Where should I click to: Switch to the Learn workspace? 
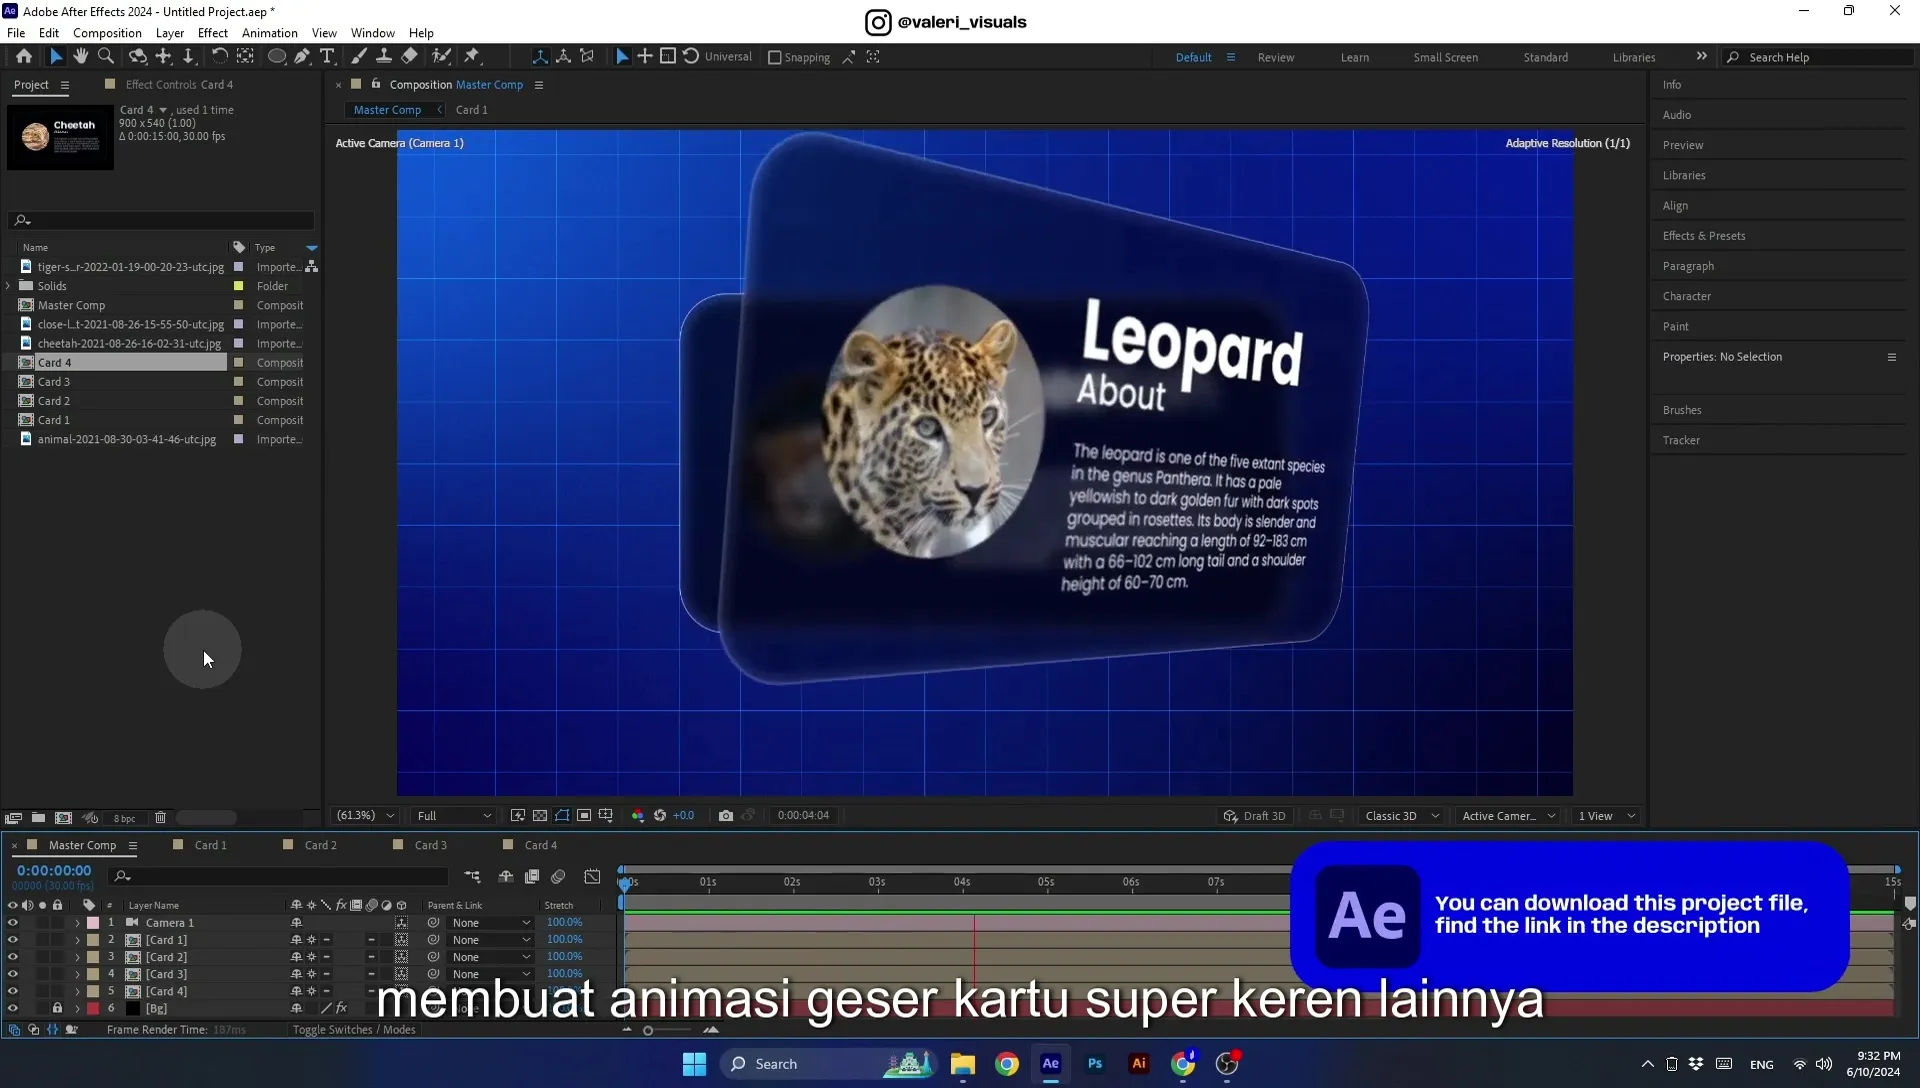(1355, 58)
